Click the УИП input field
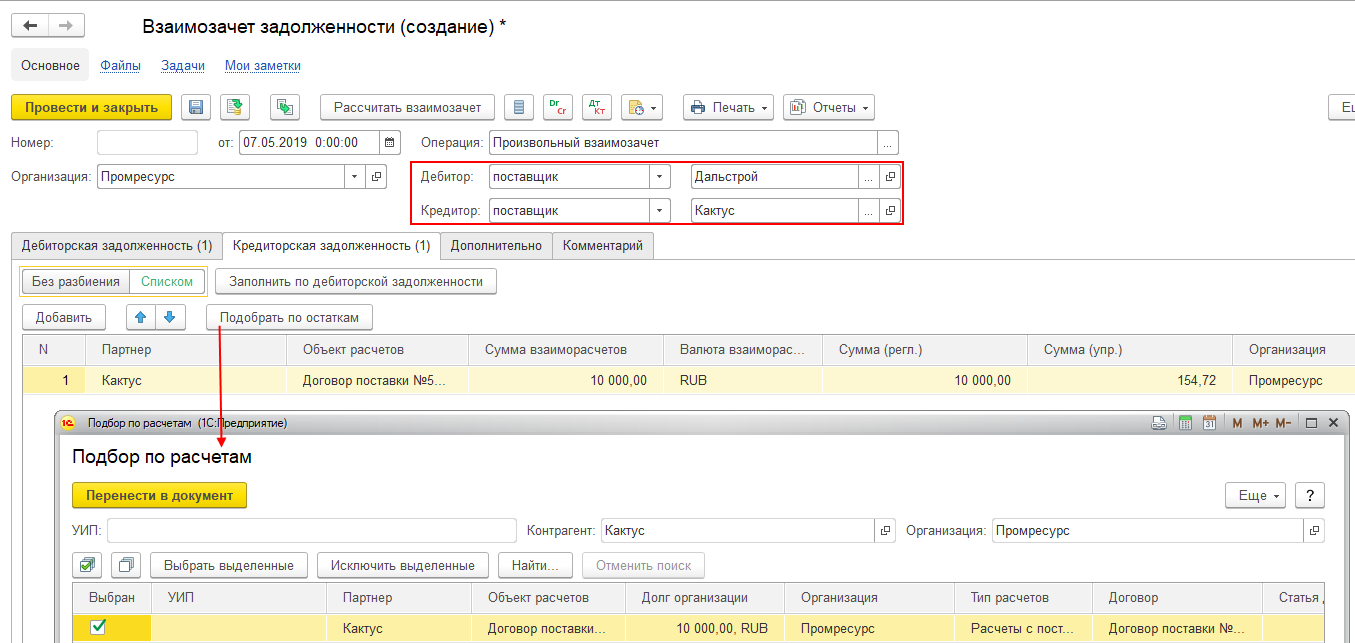This screenshot has height=643, width=1355. (x=312, y=531)
